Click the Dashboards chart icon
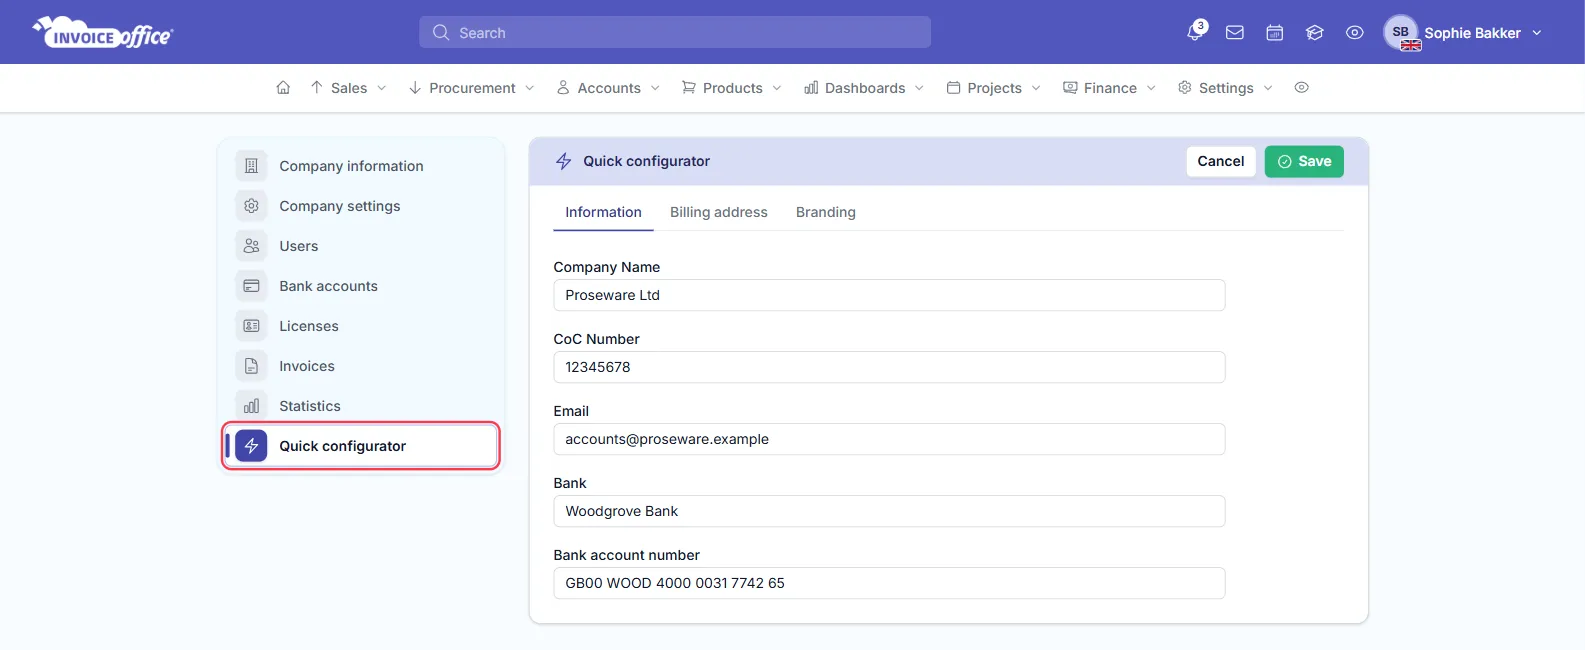Screen dimensions: 1585x650 (811, 88)
